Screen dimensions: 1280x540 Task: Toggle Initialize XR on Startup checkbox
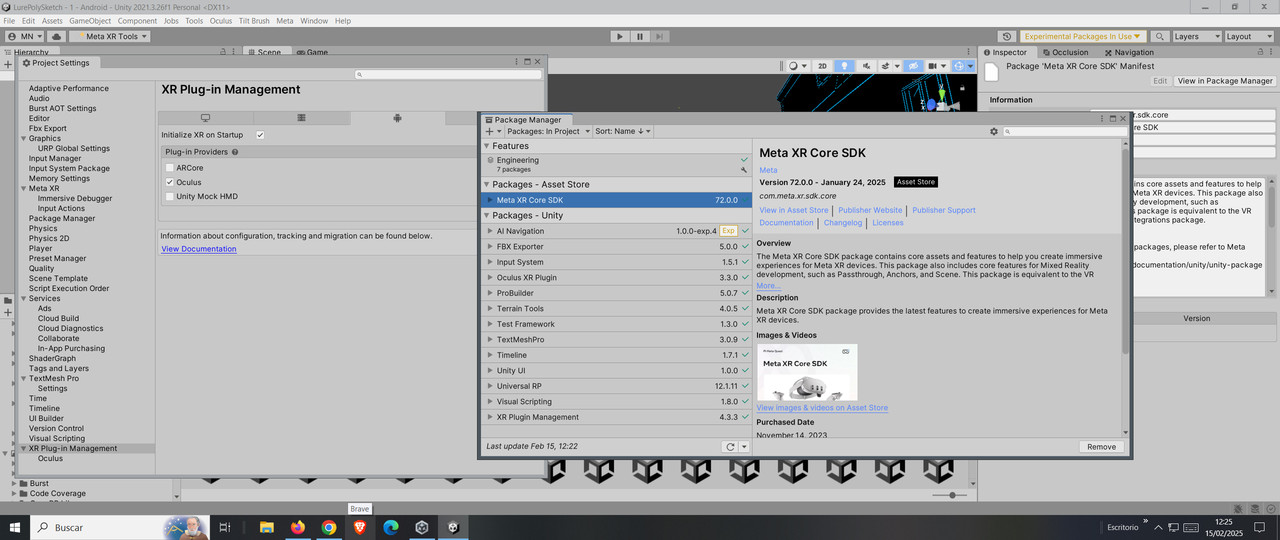pos(260,134)
